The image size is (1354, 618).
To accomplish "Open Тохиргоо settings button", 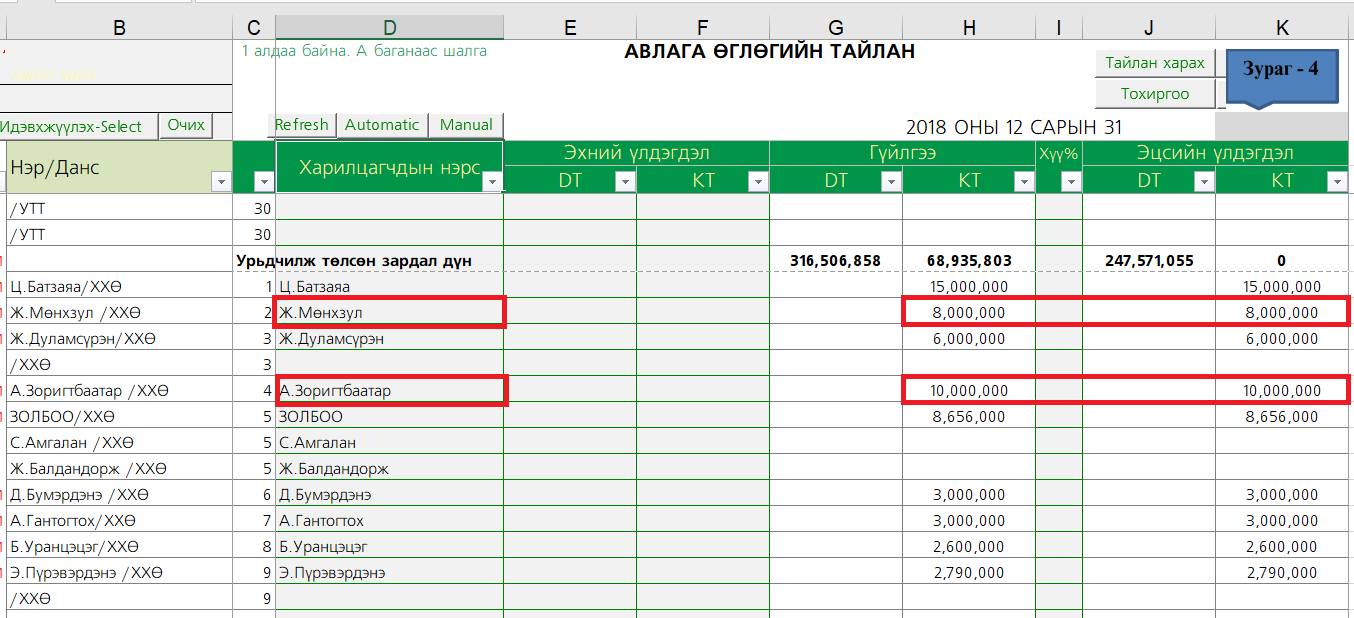I will (1155, 94).
